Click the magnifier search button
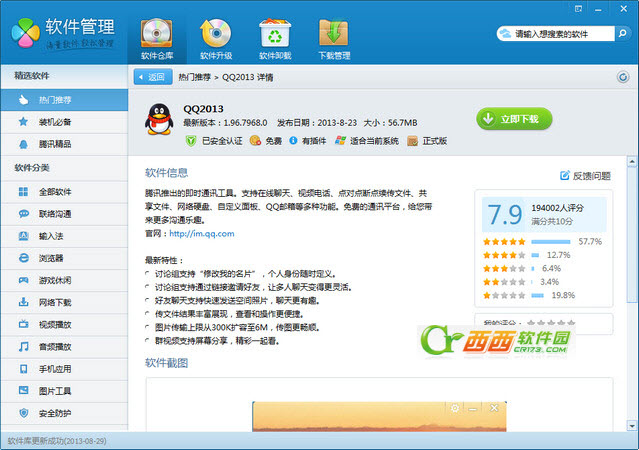 (622, 33)
